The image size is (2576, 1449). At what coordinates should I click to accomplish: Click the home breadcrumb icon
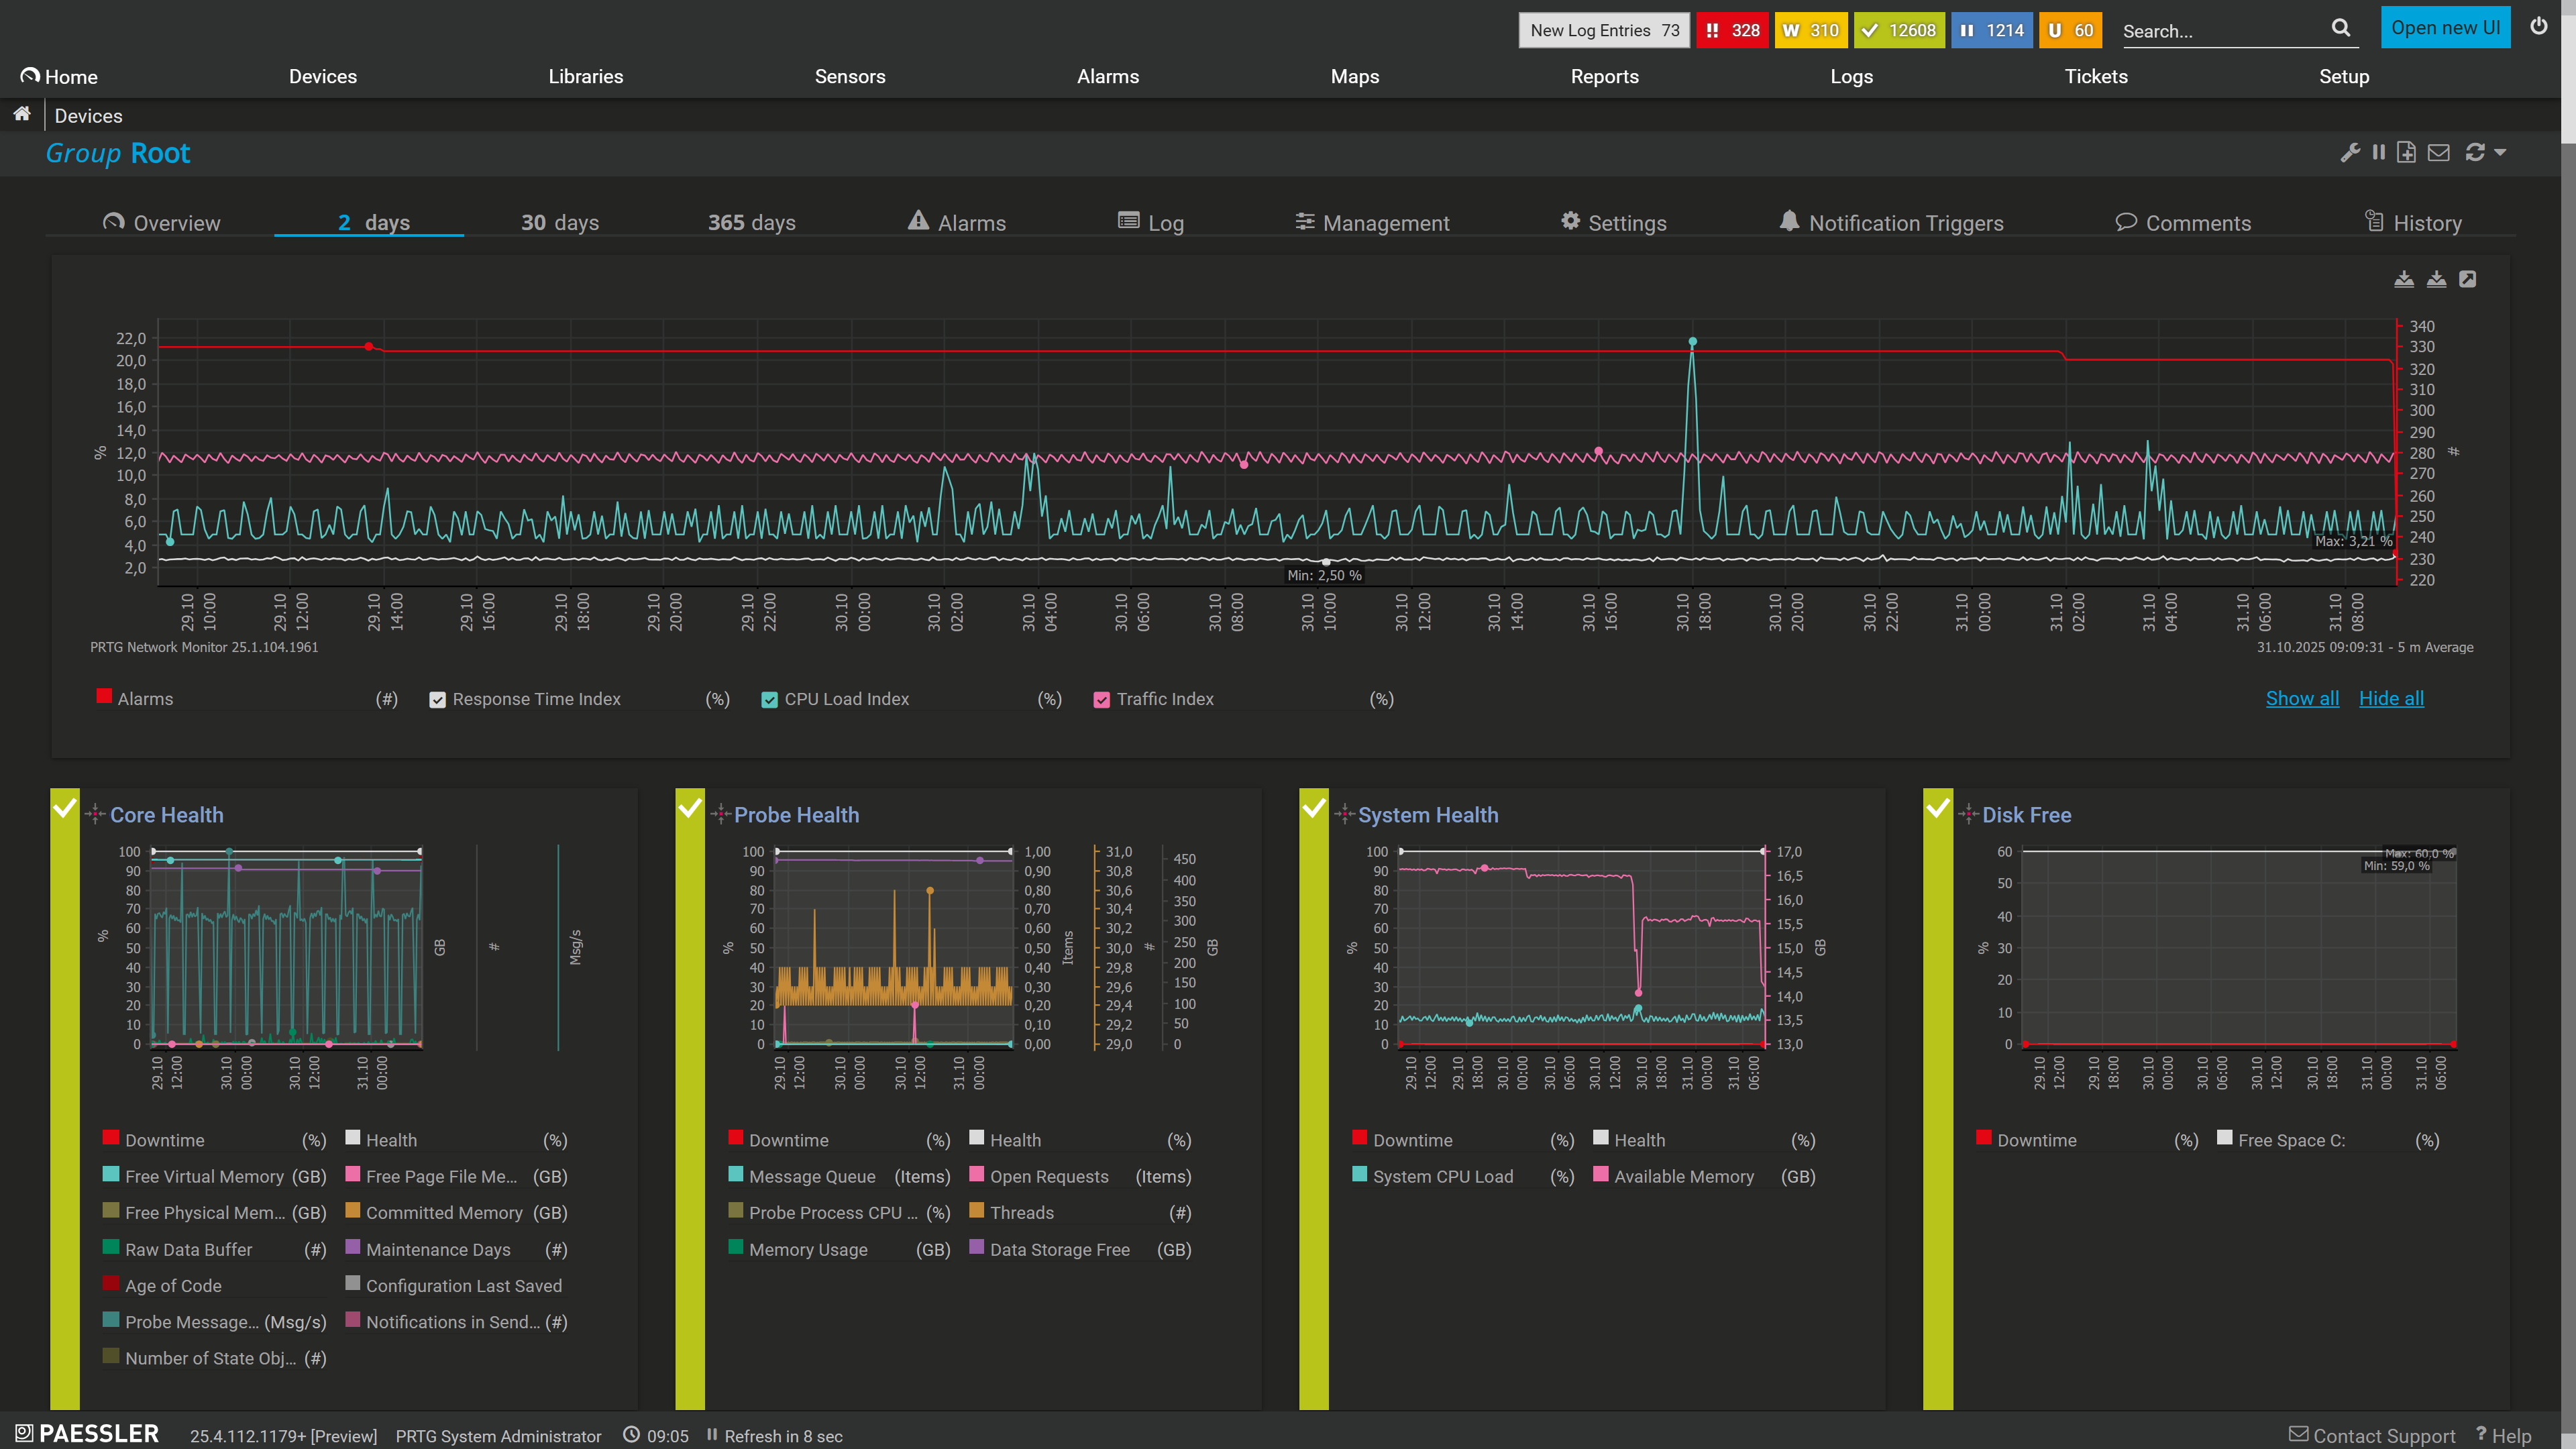click(22, 114)
